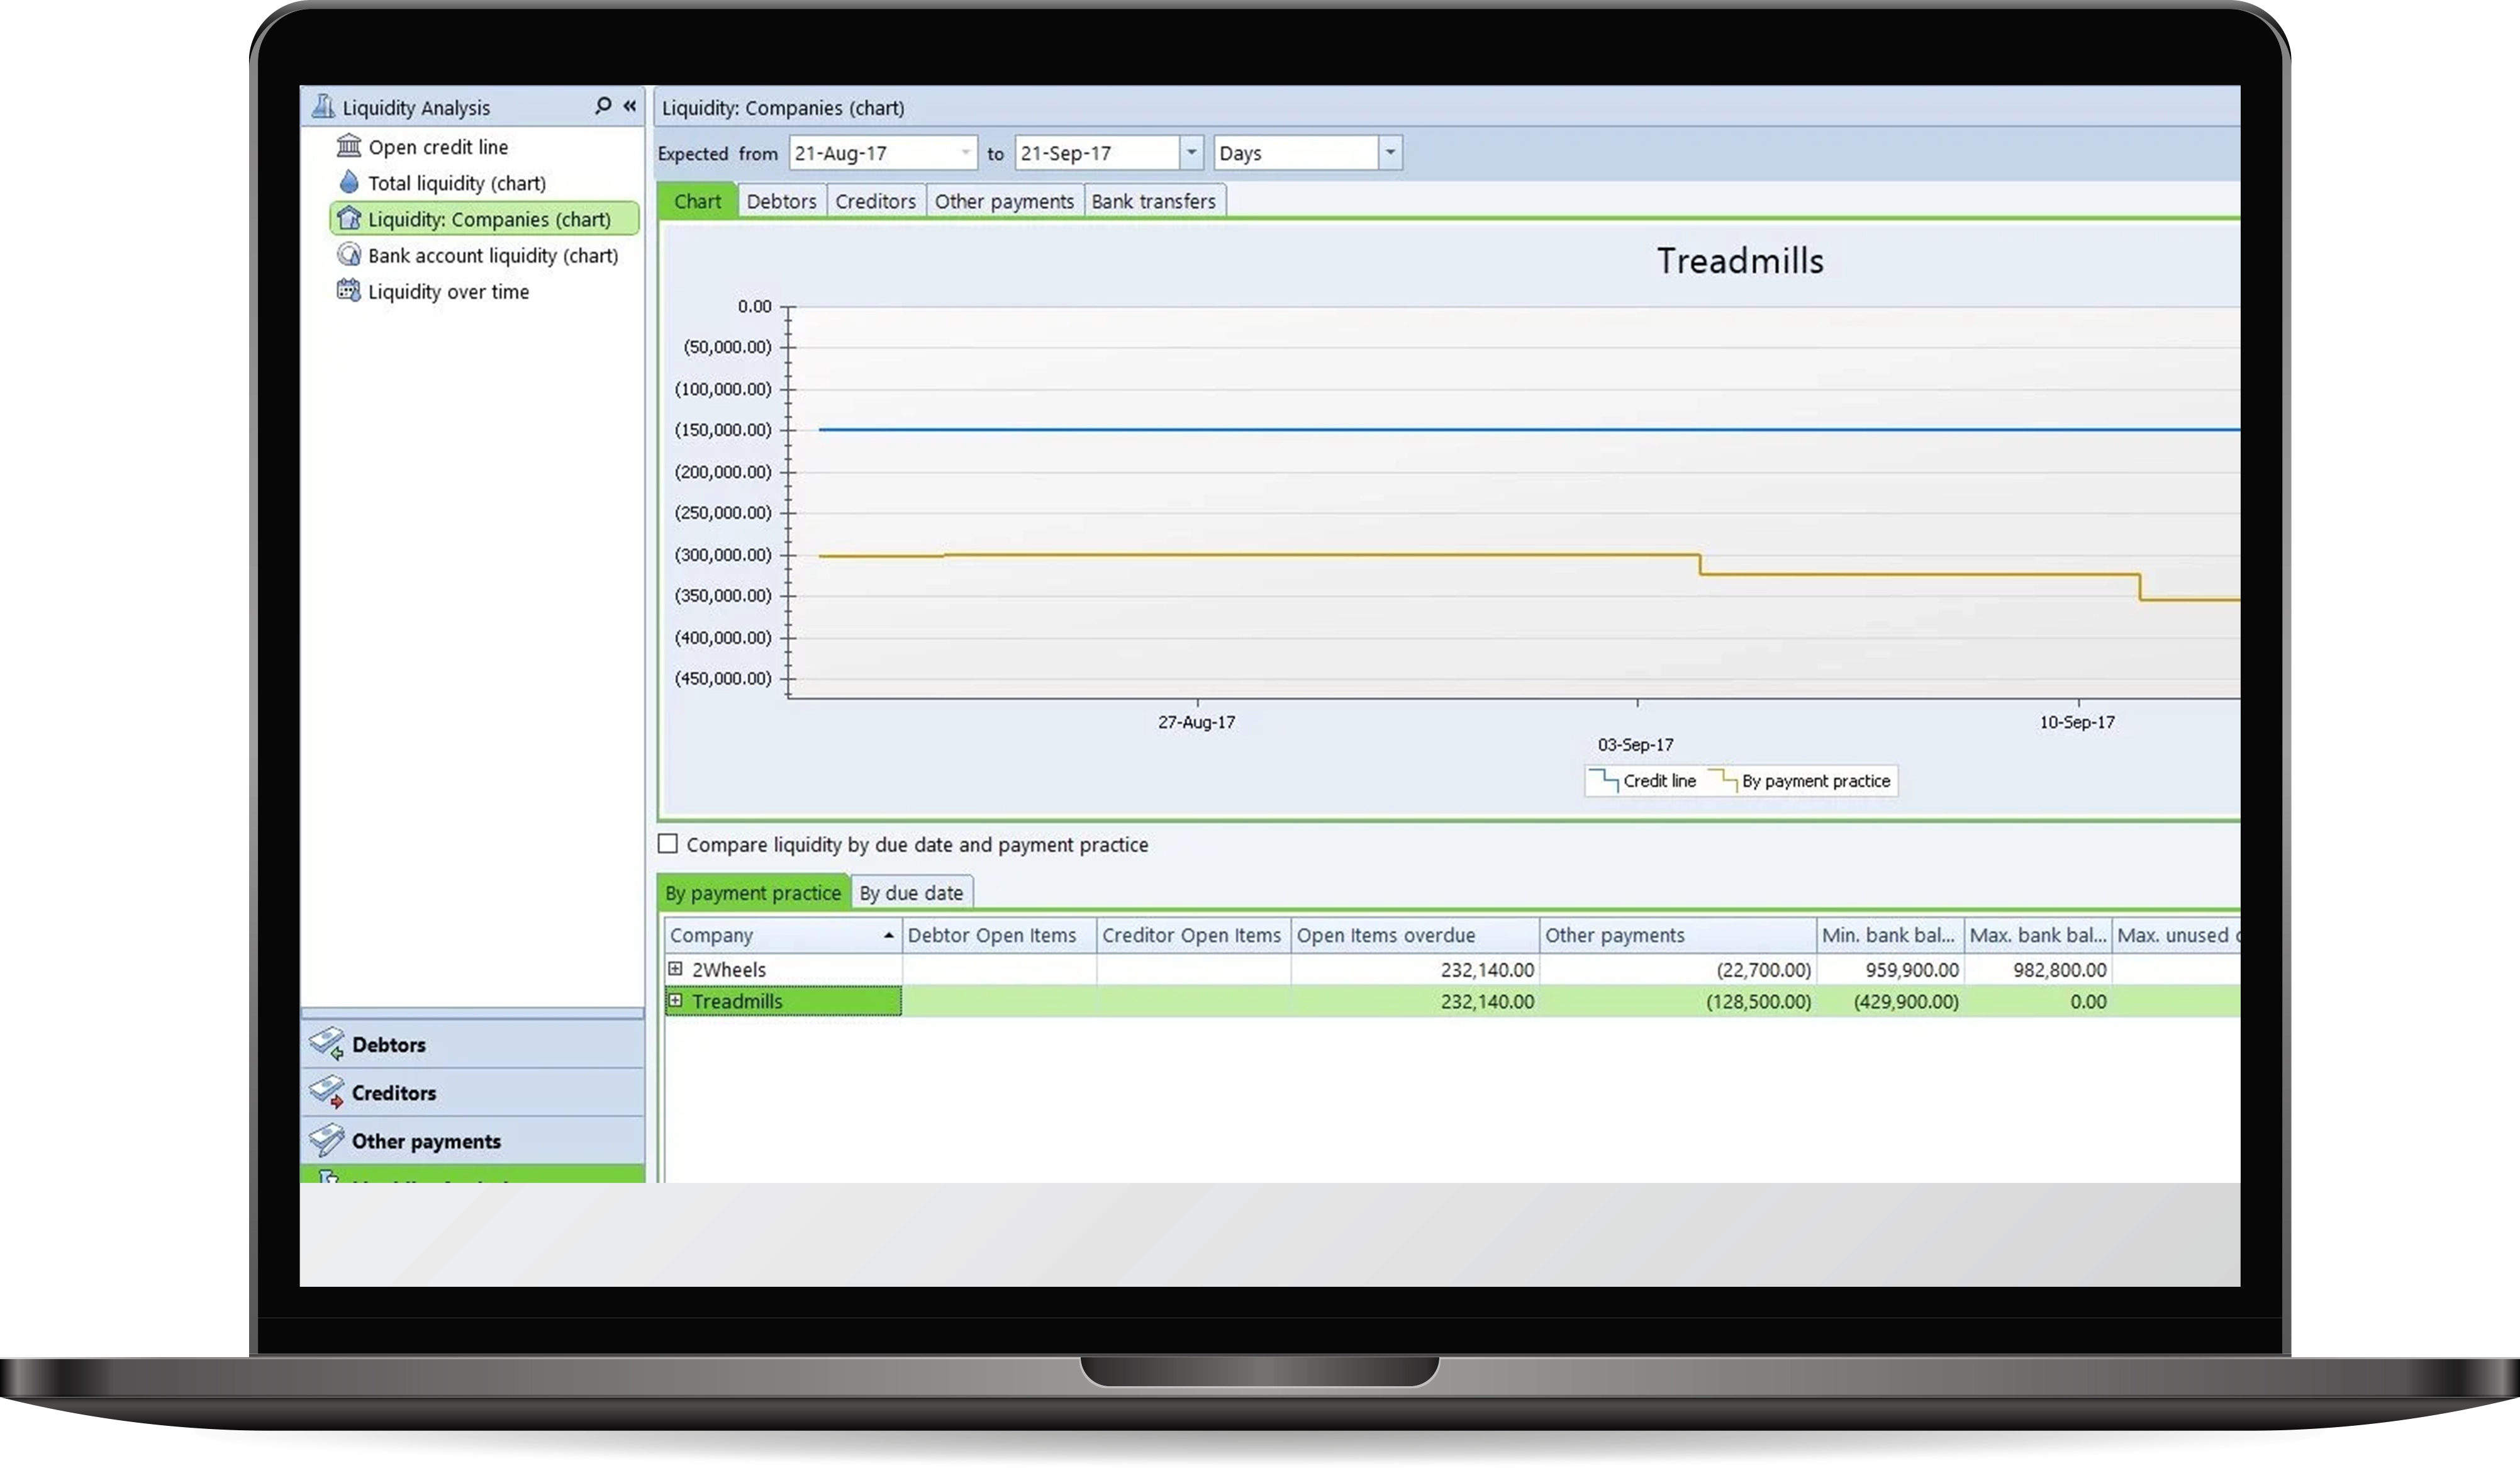This screenshot has width=2520, height=1468.
Task: Enable Compare liquidity by due date checkbox
Action: click(x=669, y=844)
